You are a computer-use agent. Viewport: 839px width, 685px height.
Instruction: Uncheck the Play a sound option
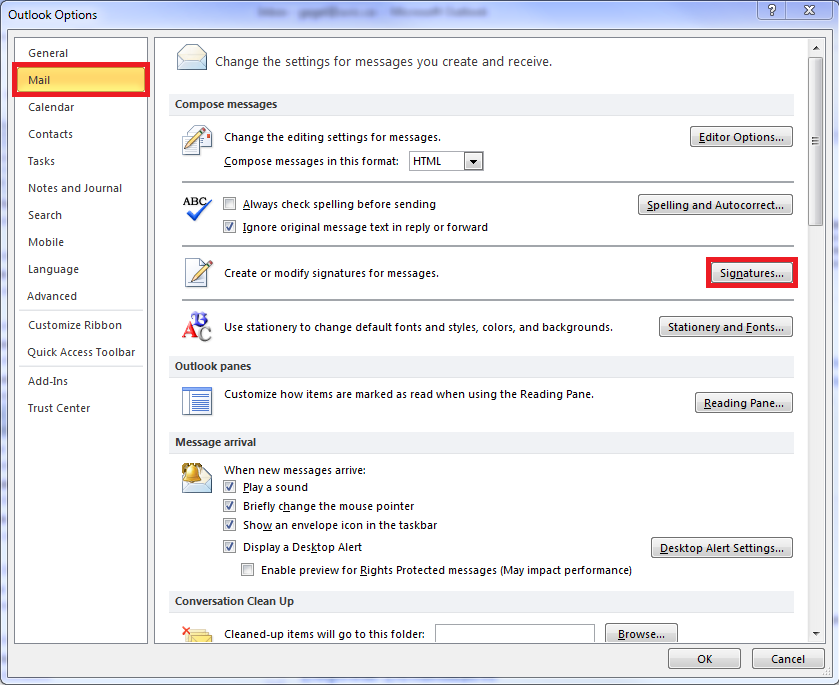point(230,487)
